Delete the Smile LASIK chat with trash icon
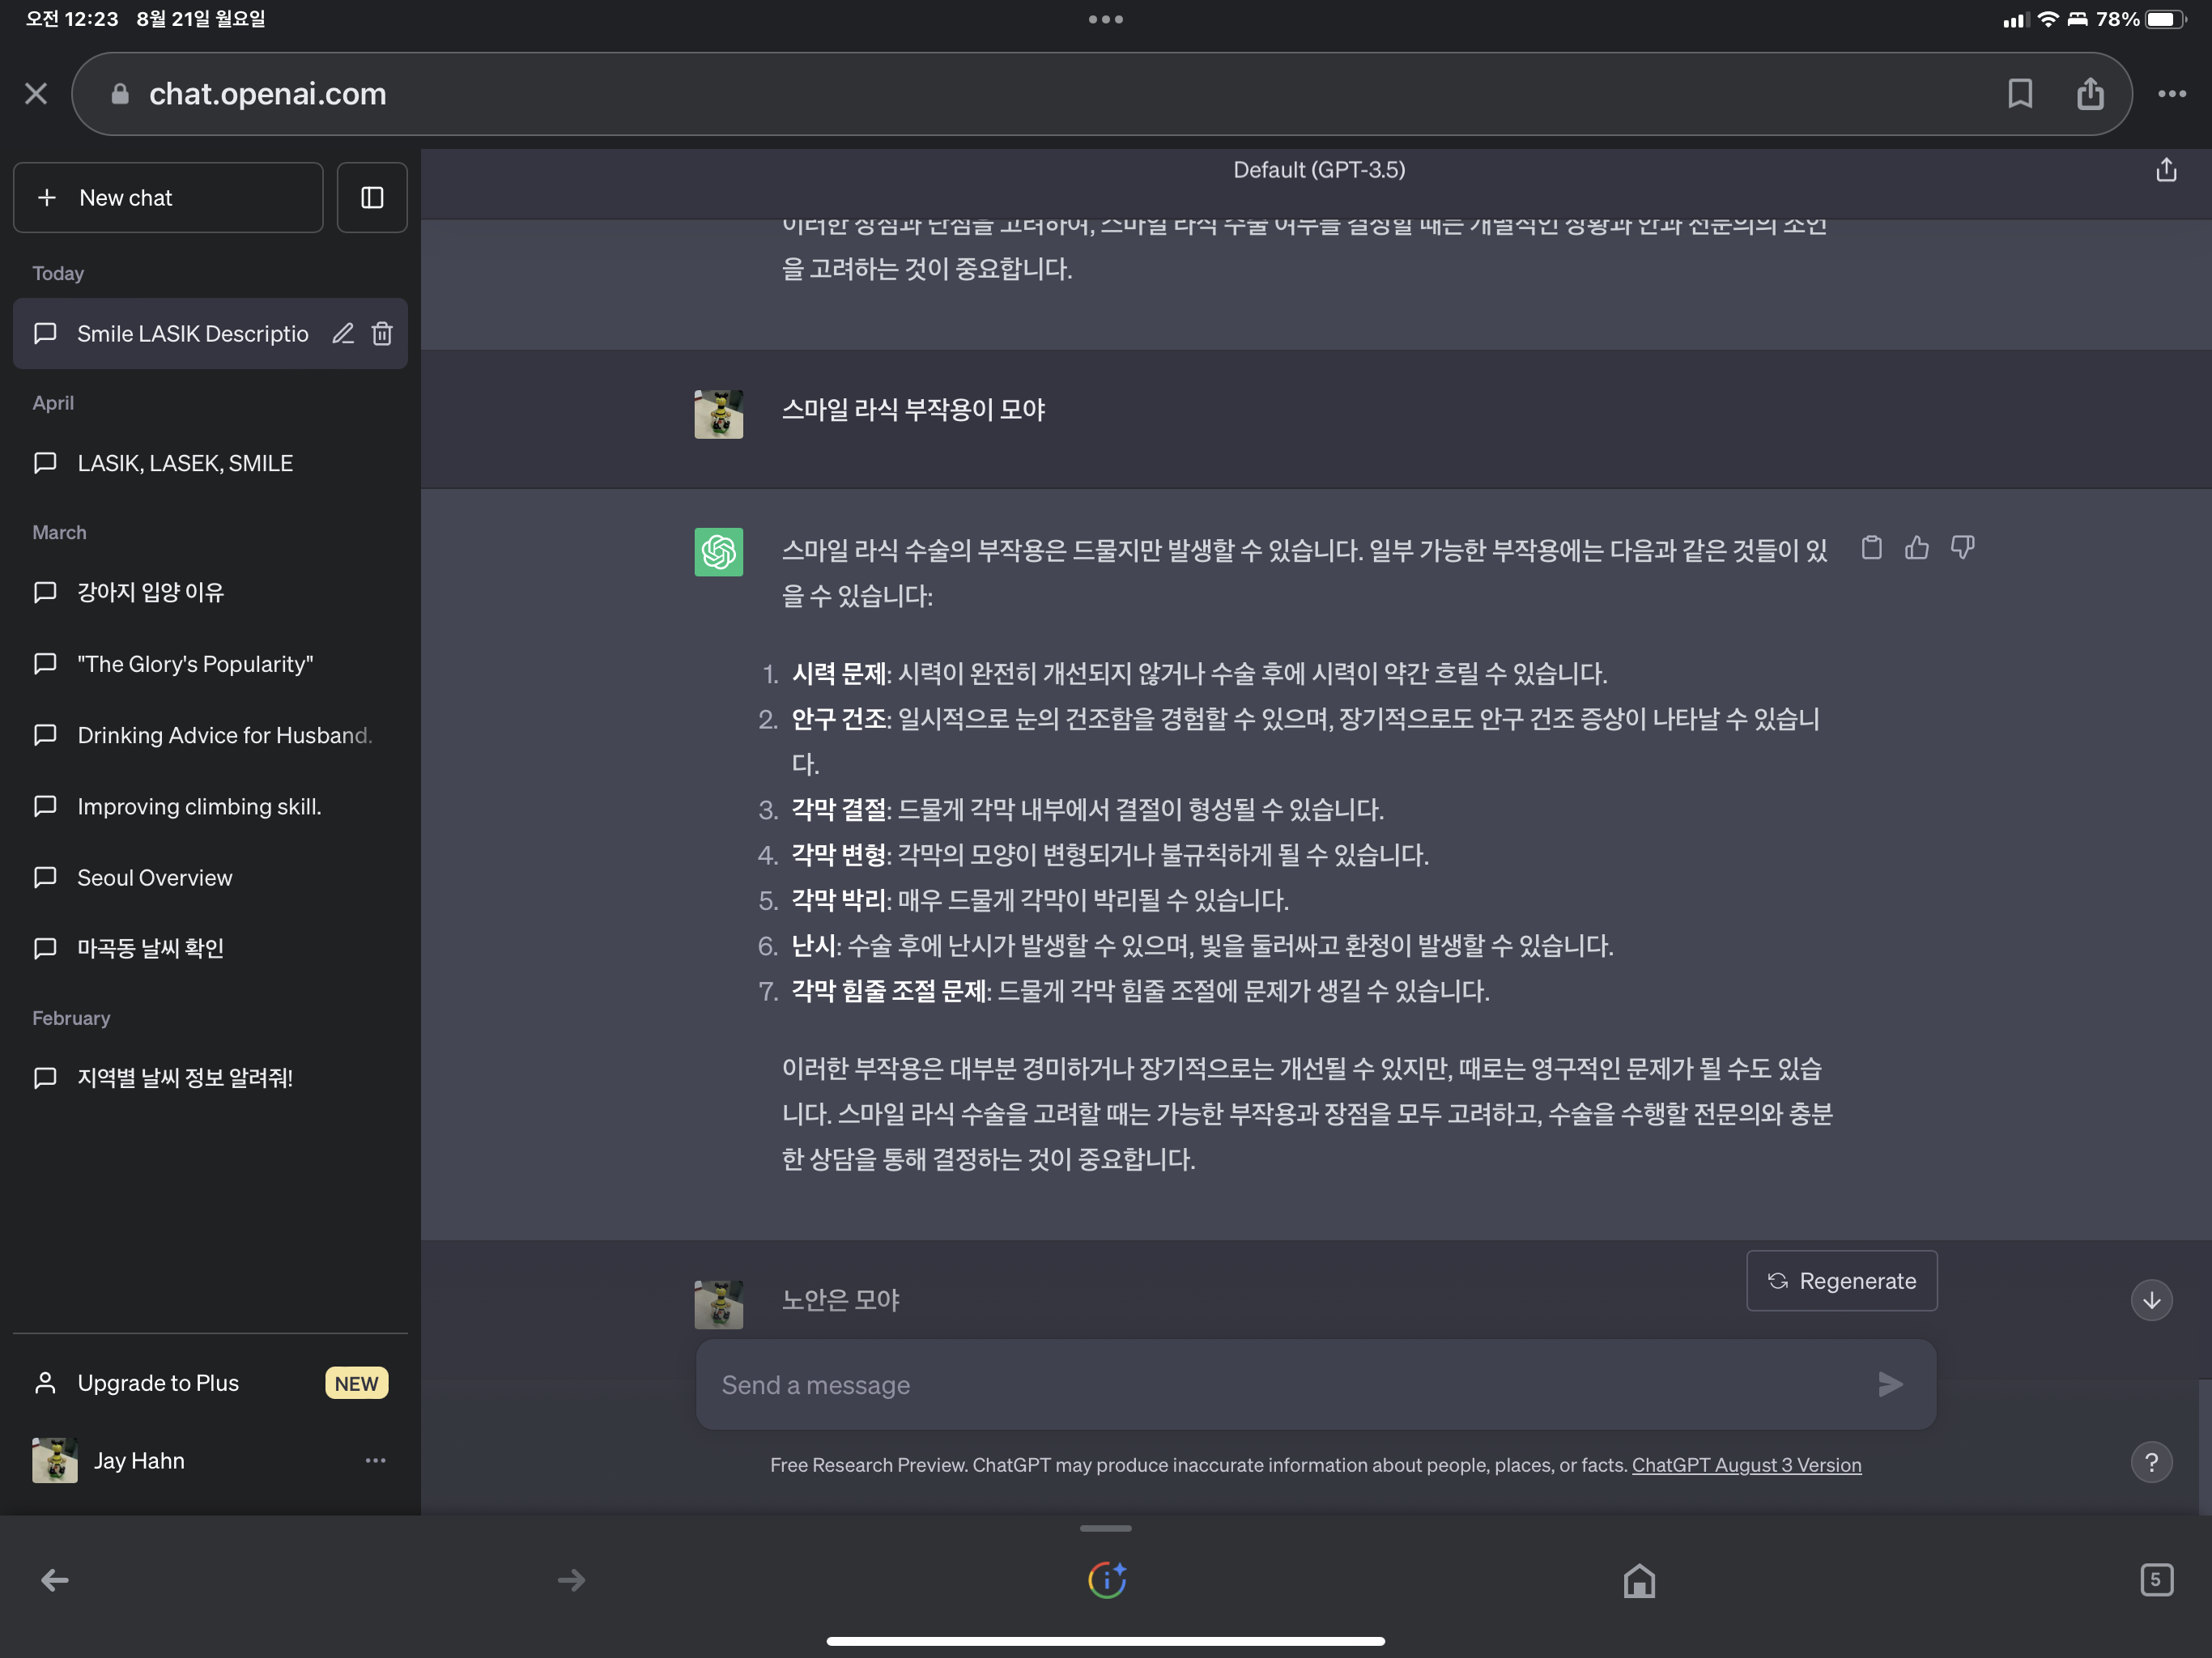Viewport: 2212px width, 1658px height. (x=382, y=333)
